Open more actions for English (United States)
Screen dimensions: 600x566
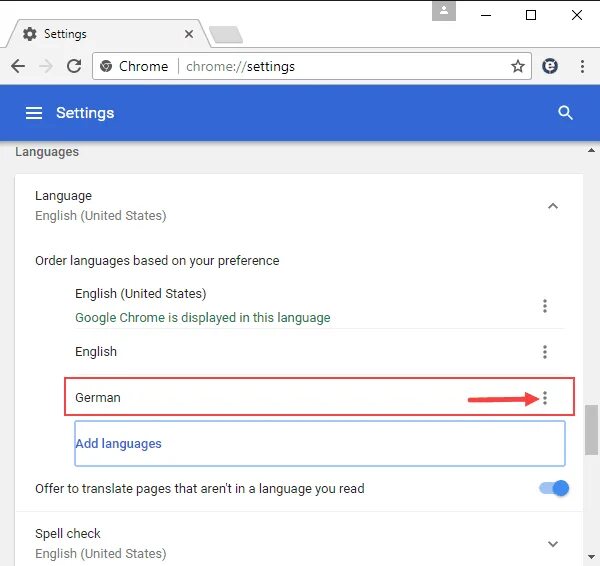pos(545,306)
